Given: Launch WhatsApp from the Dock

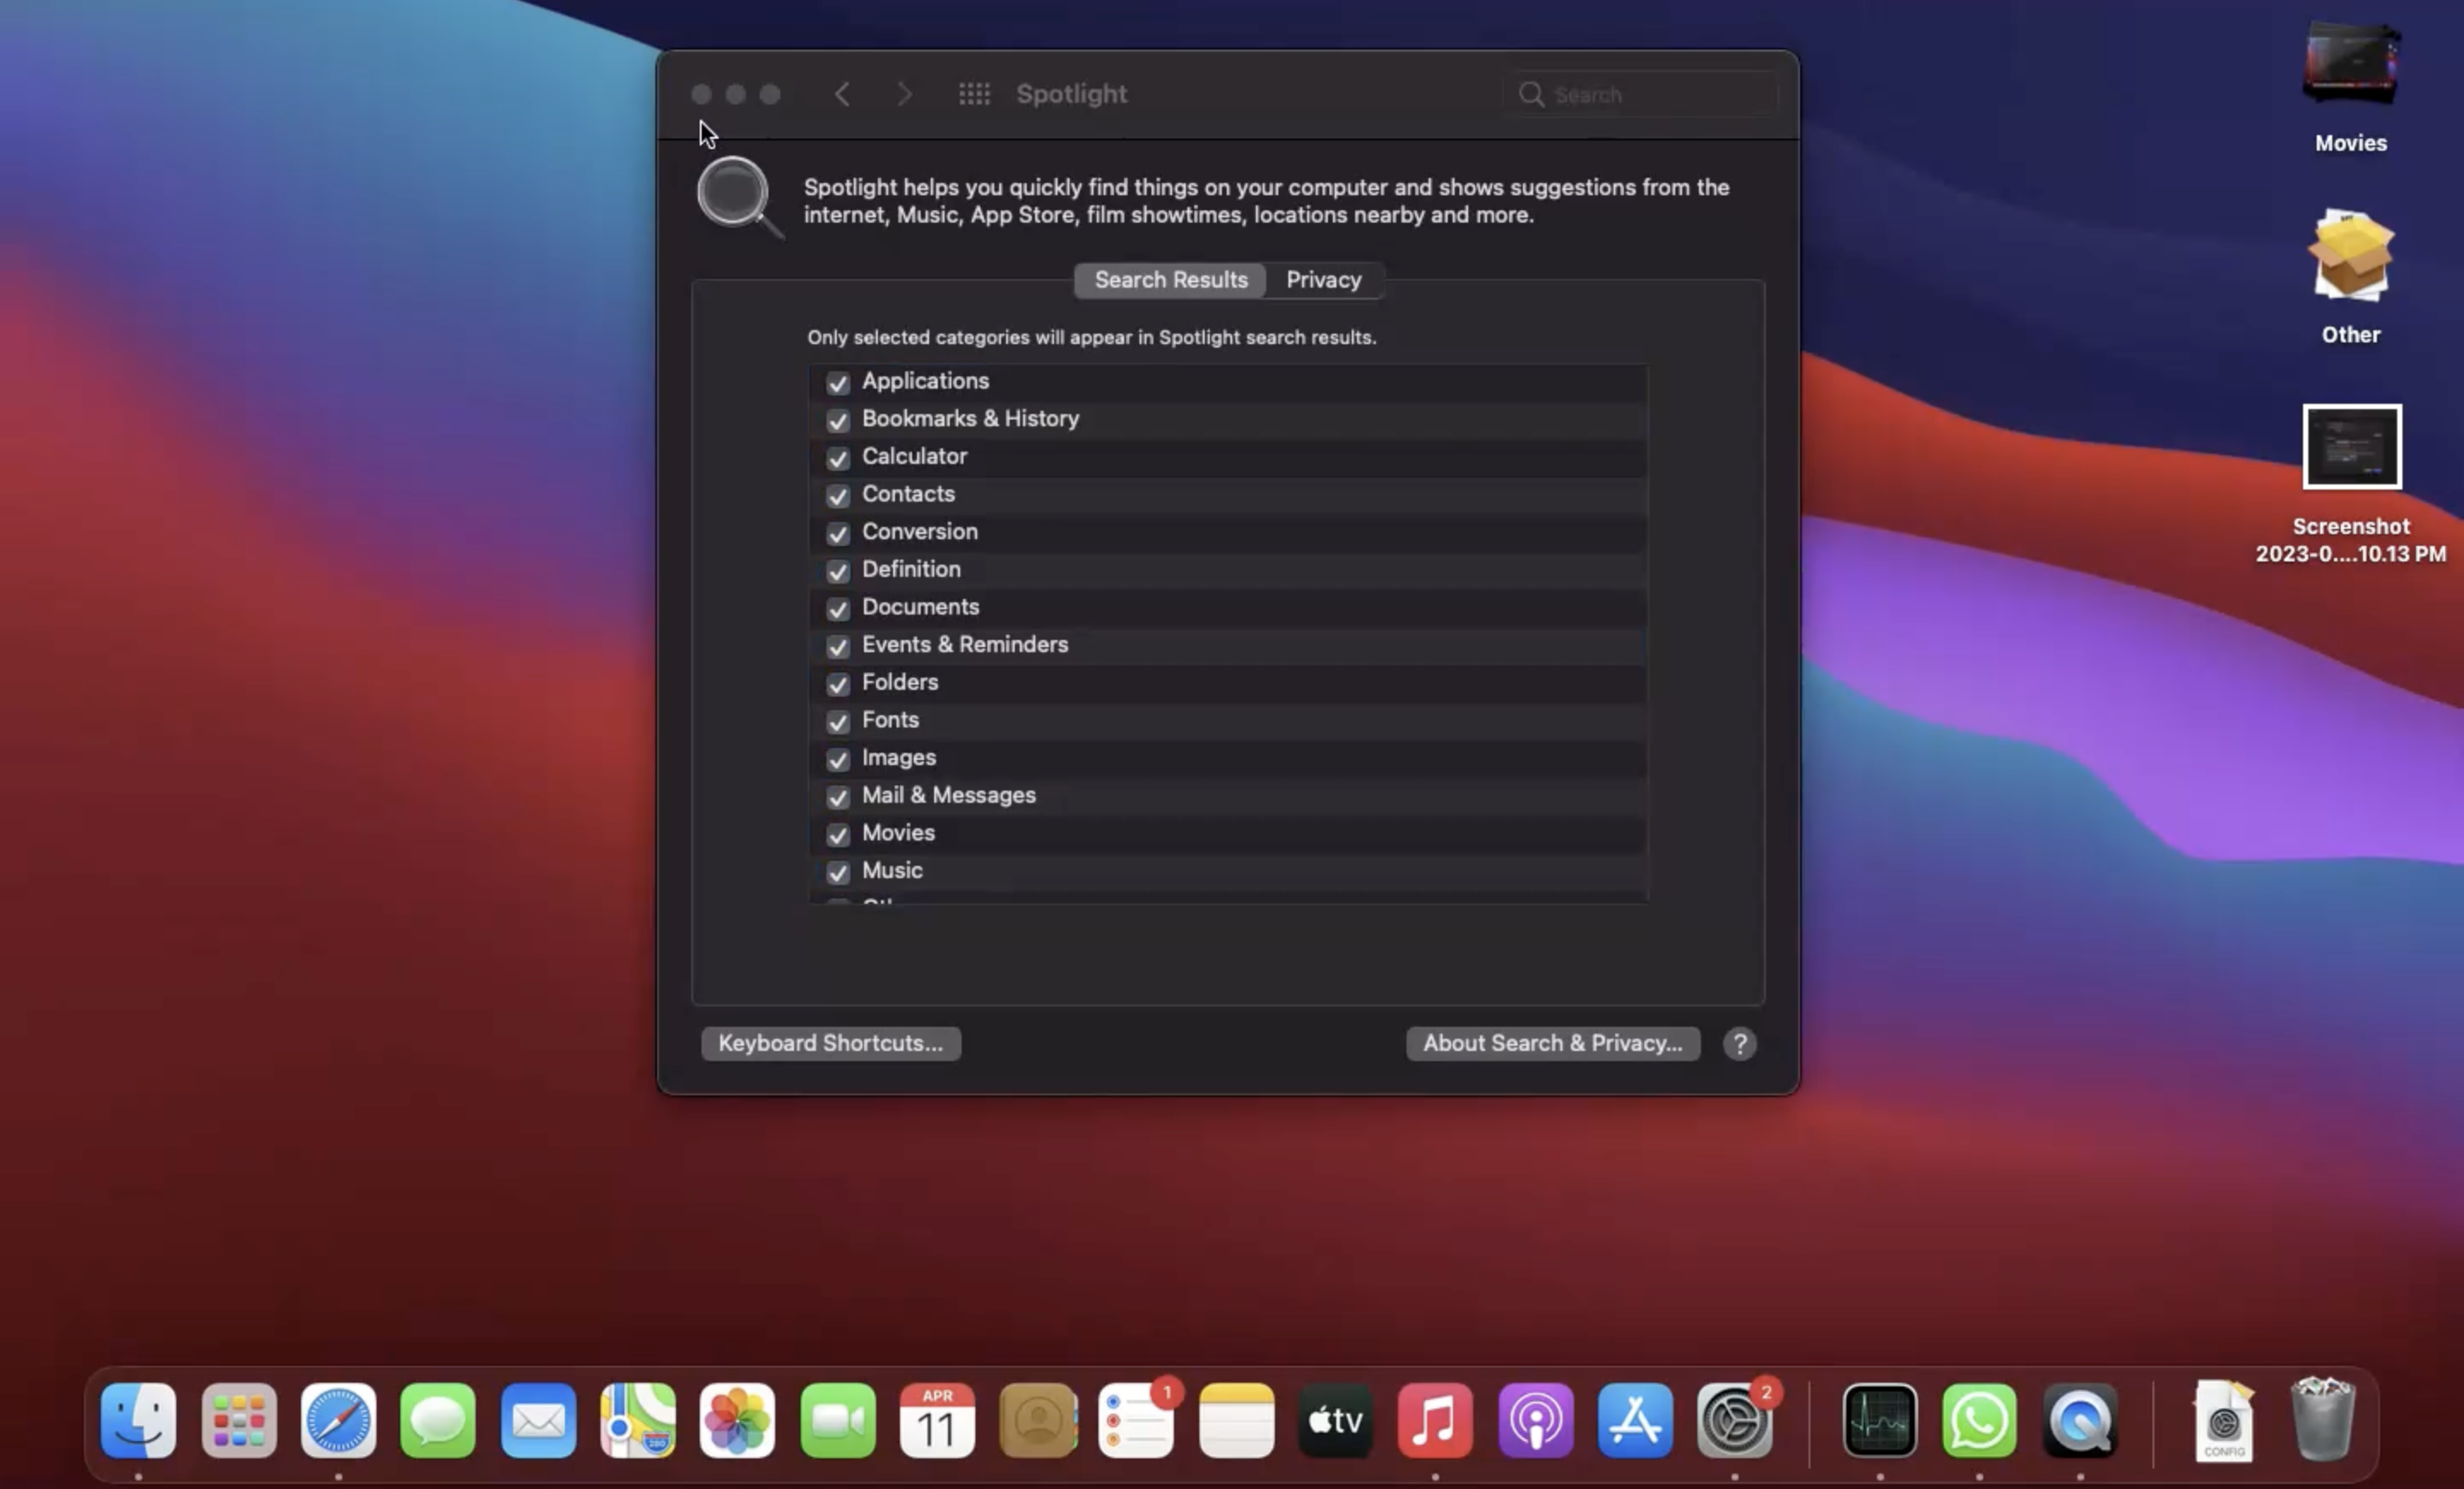Looking at the screenshot, I should [1979, 1420].
